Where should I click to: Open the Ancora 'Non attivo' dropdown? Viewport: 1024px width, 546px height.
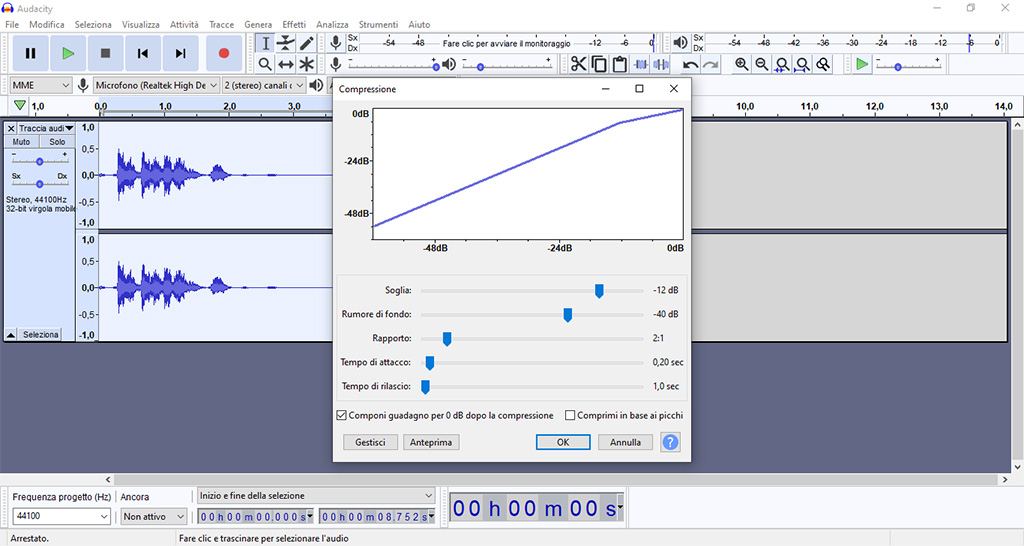(x=154, y=516)
